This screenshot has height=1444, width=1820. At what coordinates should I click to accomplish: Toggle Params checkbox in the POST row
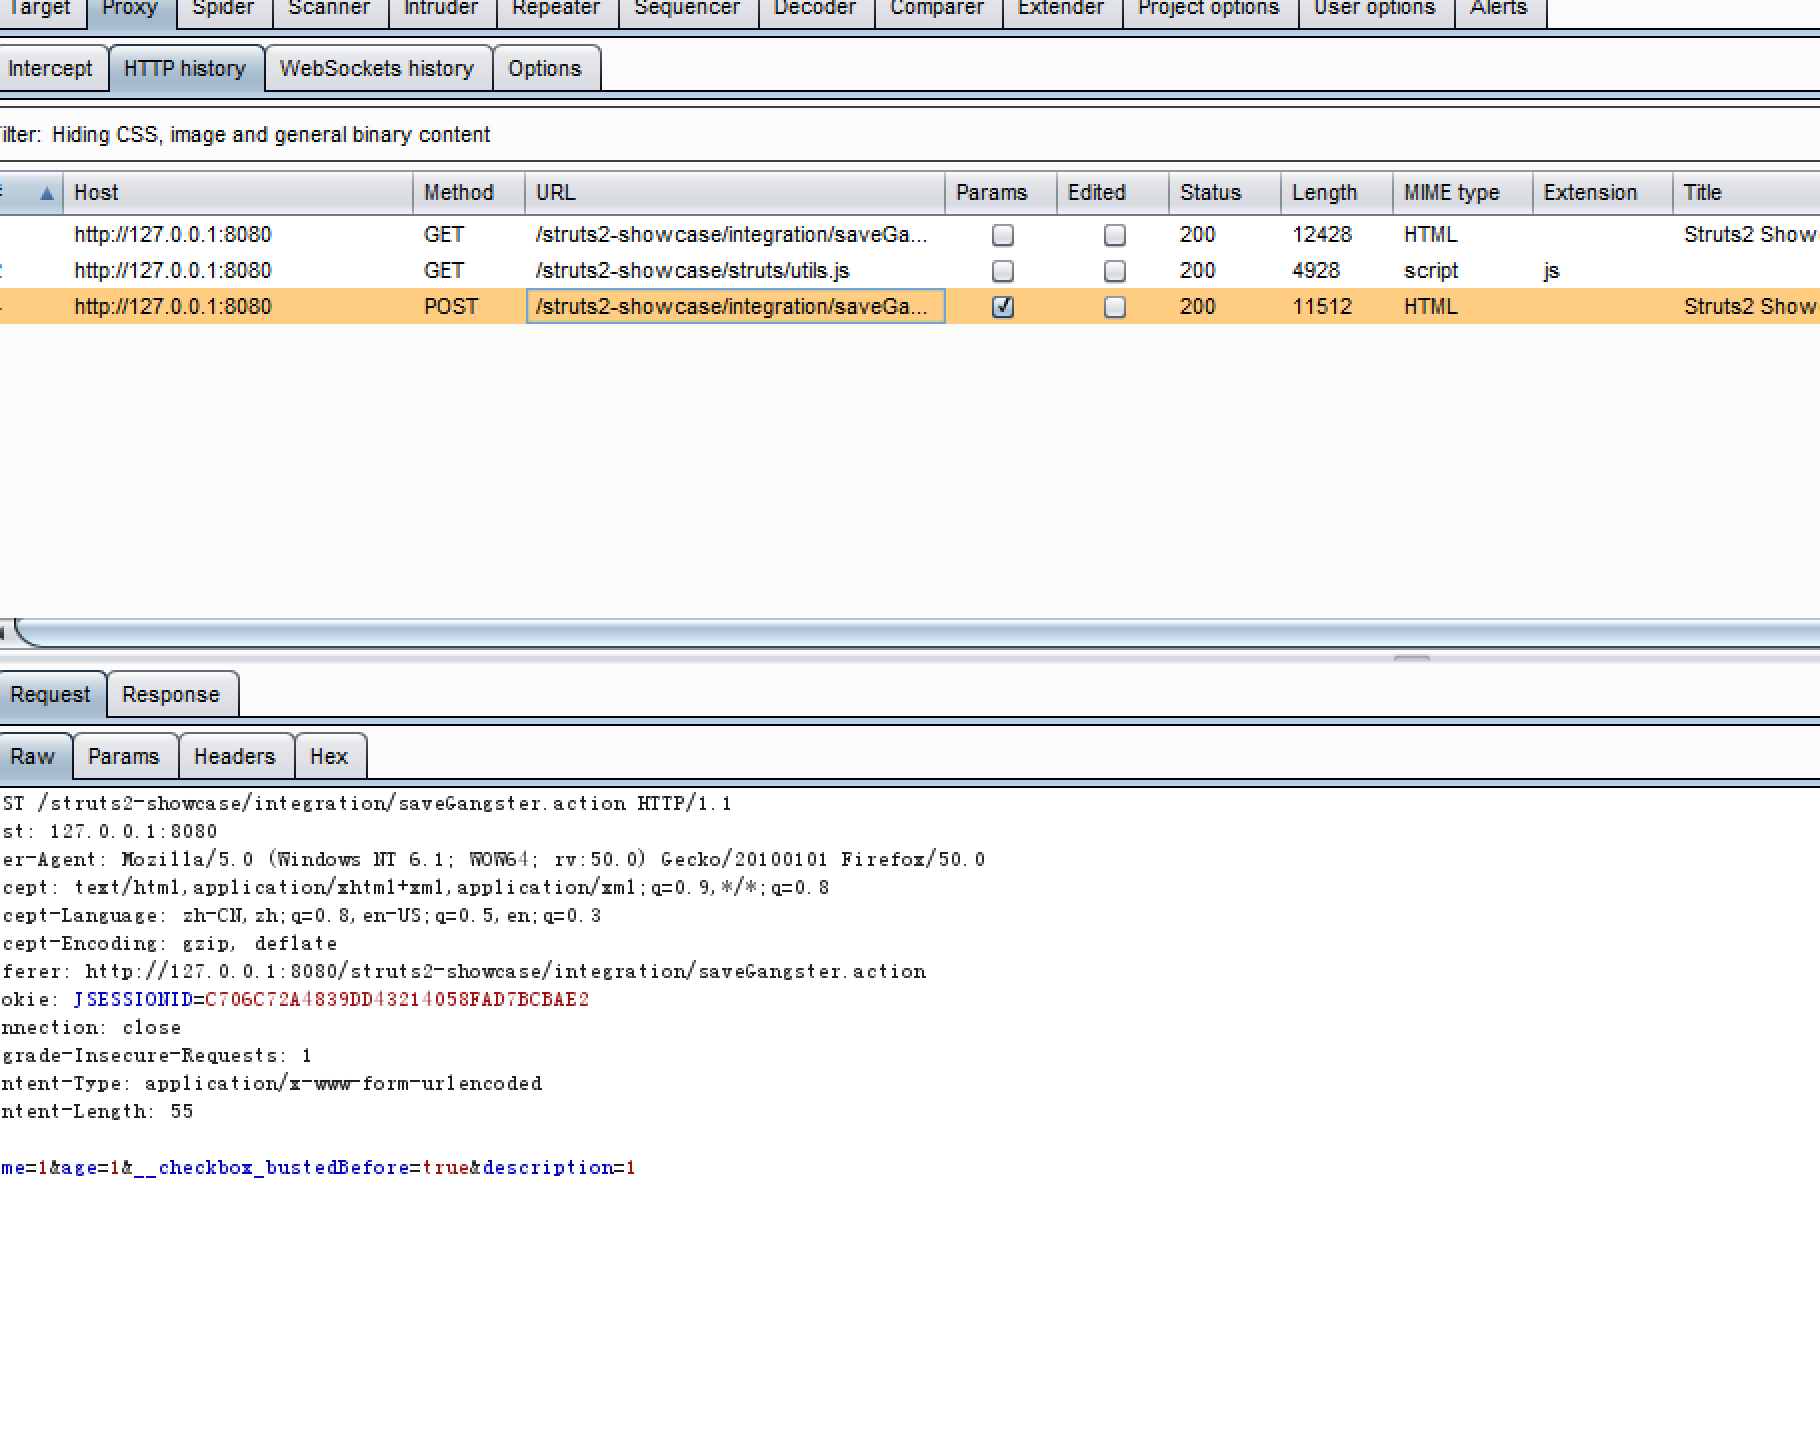tap(1003, 307)
